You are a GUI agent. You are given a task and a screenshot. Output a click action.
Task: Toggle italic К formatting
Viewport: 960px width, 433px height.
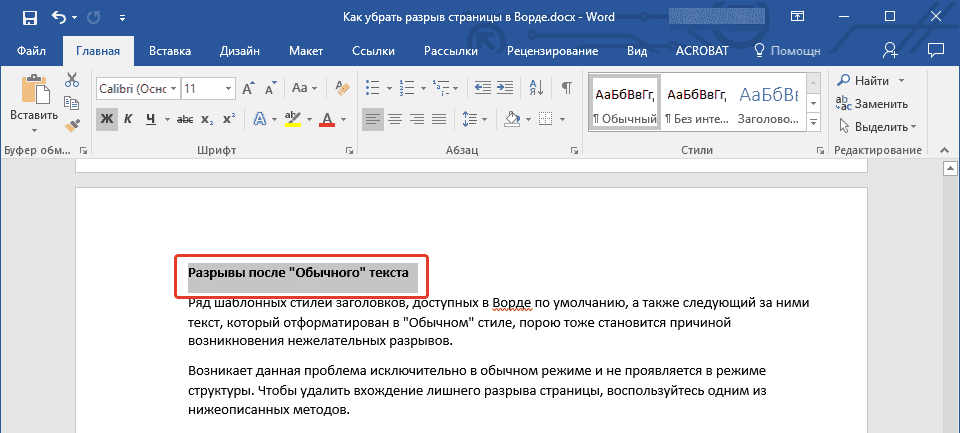128,119
